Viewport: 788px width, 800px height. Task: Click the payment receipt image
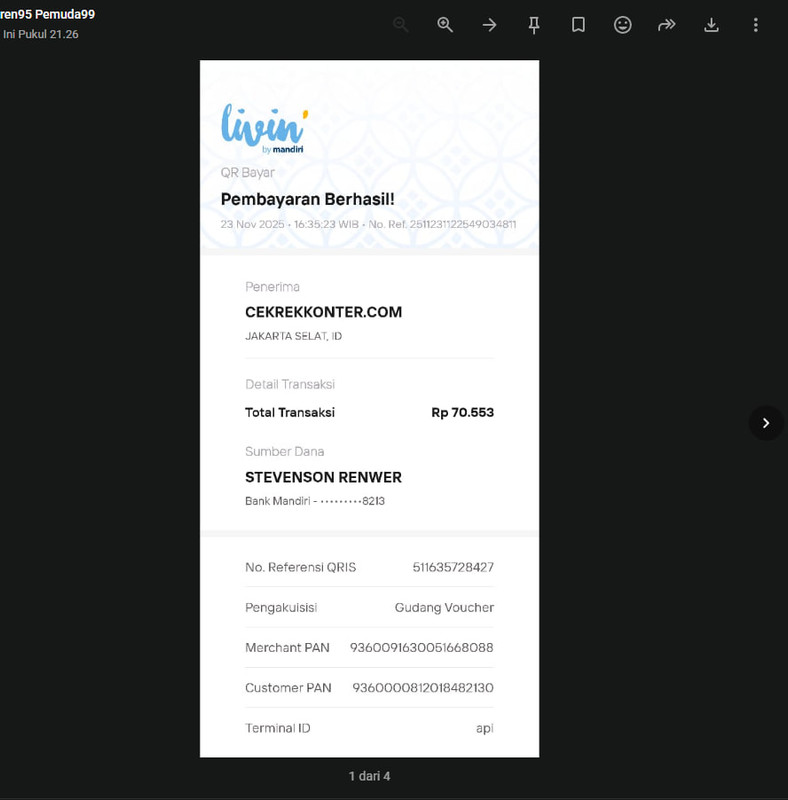(x=370, y=408)
